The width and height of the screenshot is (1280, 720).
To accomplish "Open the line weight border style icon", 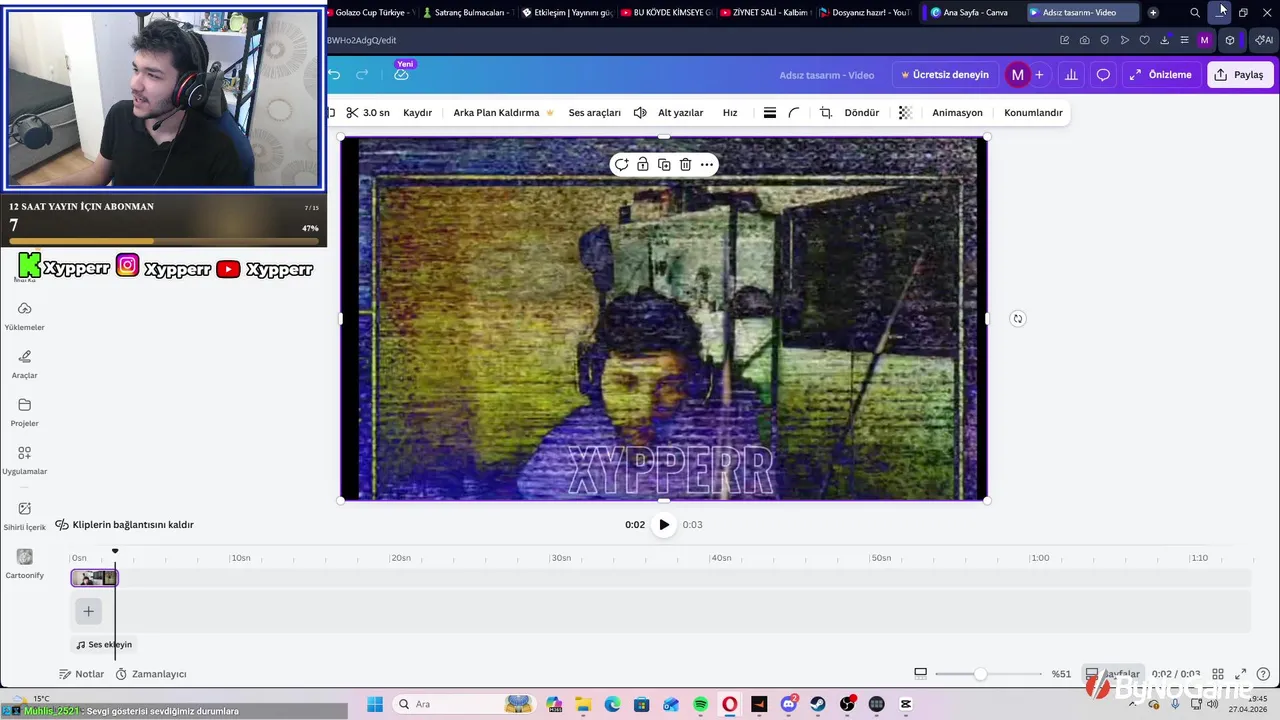I will pyautogui.click(x=769, y=113).
